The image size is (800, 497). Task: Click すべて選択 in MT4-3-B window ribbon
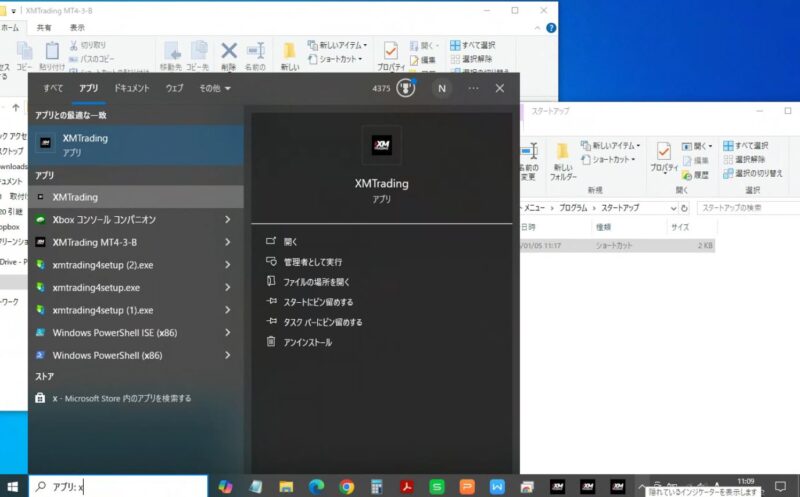pos(472,45)
